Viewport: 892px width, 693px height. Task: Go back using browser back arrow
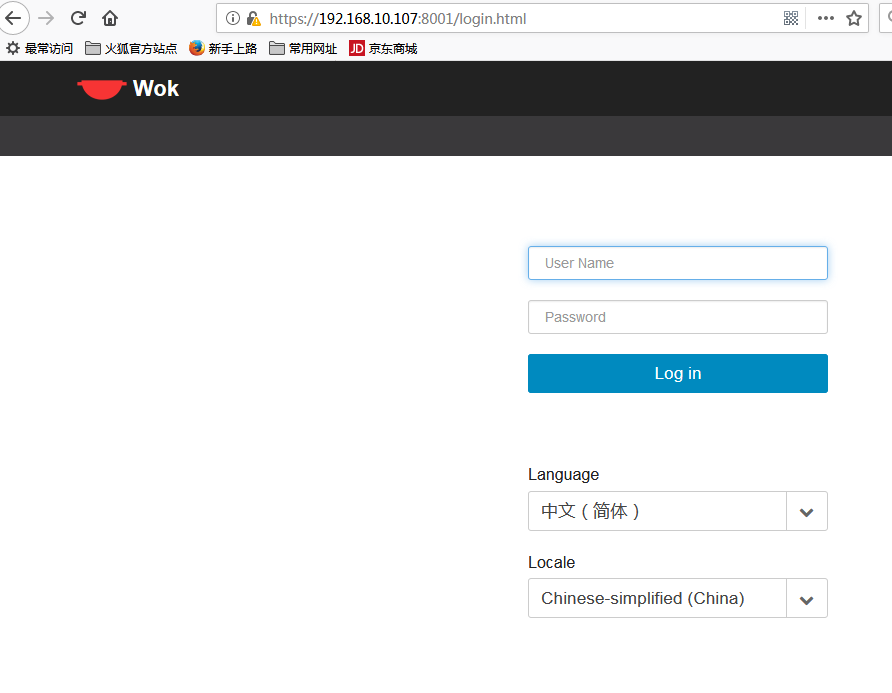tap(14, 18)
